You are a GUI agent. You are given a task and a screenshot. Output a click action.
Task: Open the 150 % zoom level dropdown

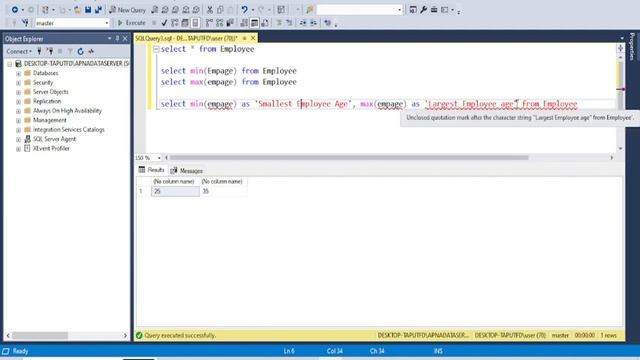[159, 158]
